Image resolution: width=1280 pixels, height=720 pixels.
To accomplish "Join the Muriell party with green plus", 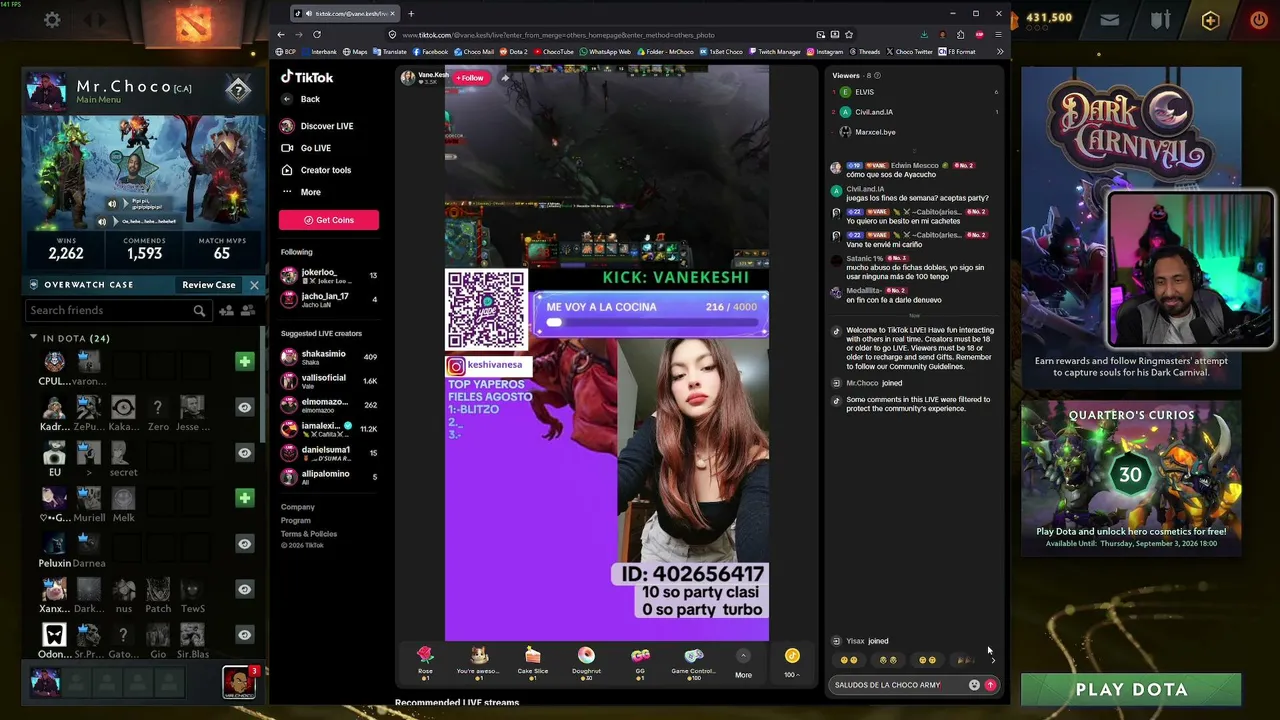I will 244,498.
